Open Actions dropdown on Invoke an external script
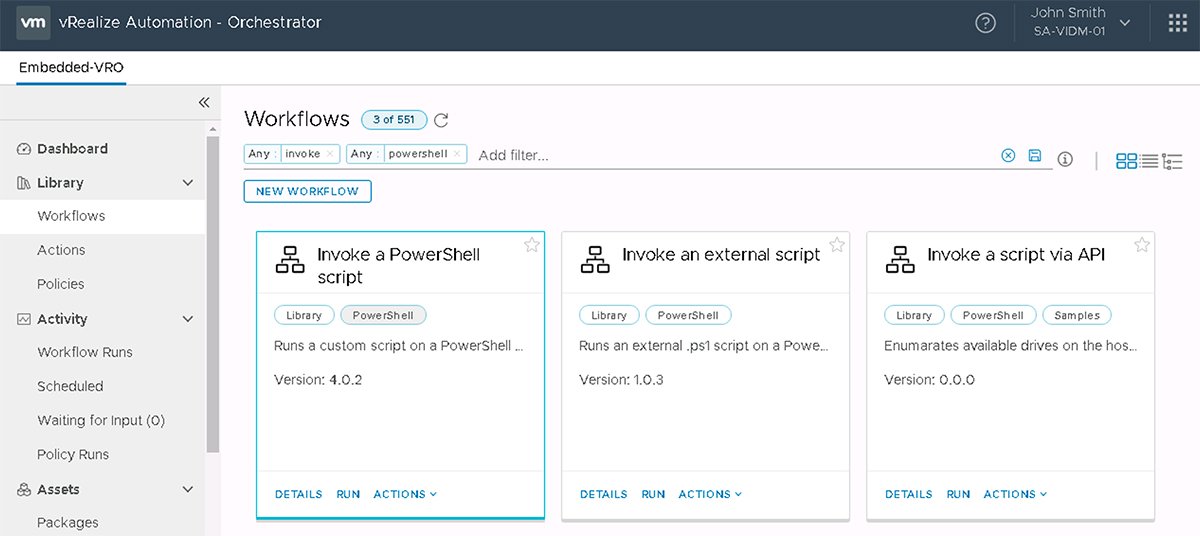Image resolution: width=1200 pixels, height=536 pixels. coord(712,494)
